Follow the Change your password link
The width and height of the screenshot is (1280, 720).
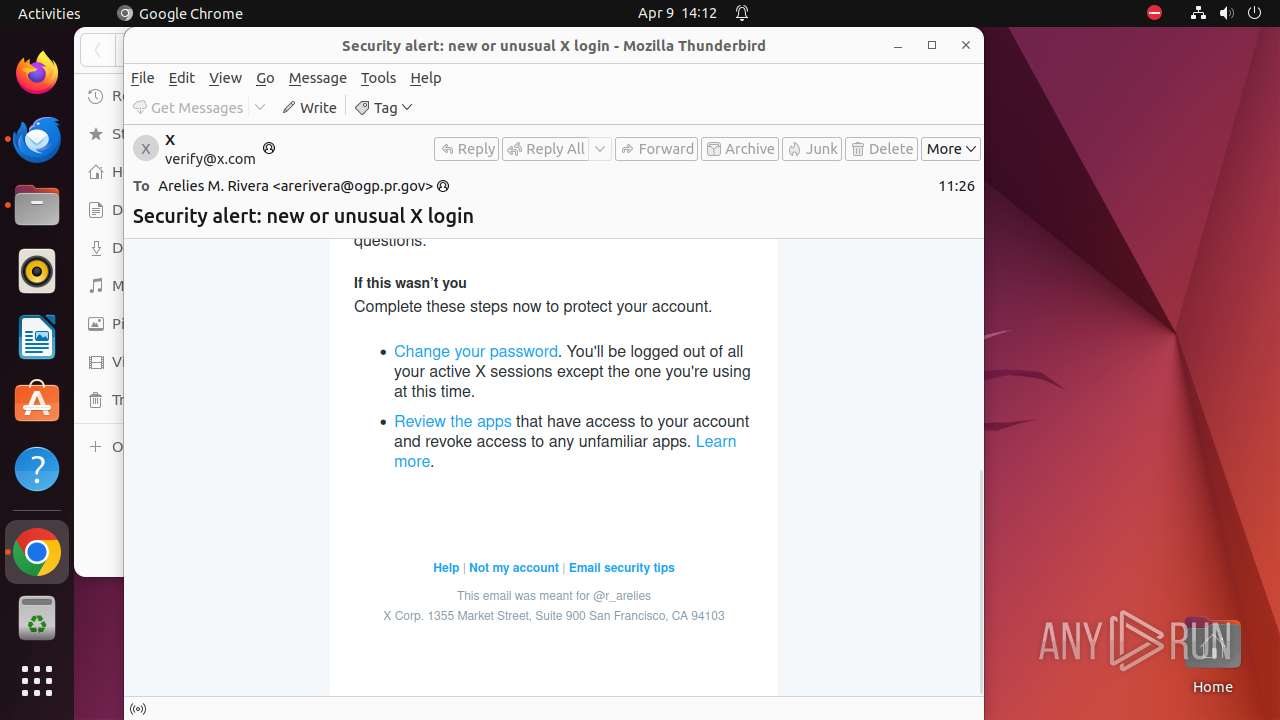point(476,351)
